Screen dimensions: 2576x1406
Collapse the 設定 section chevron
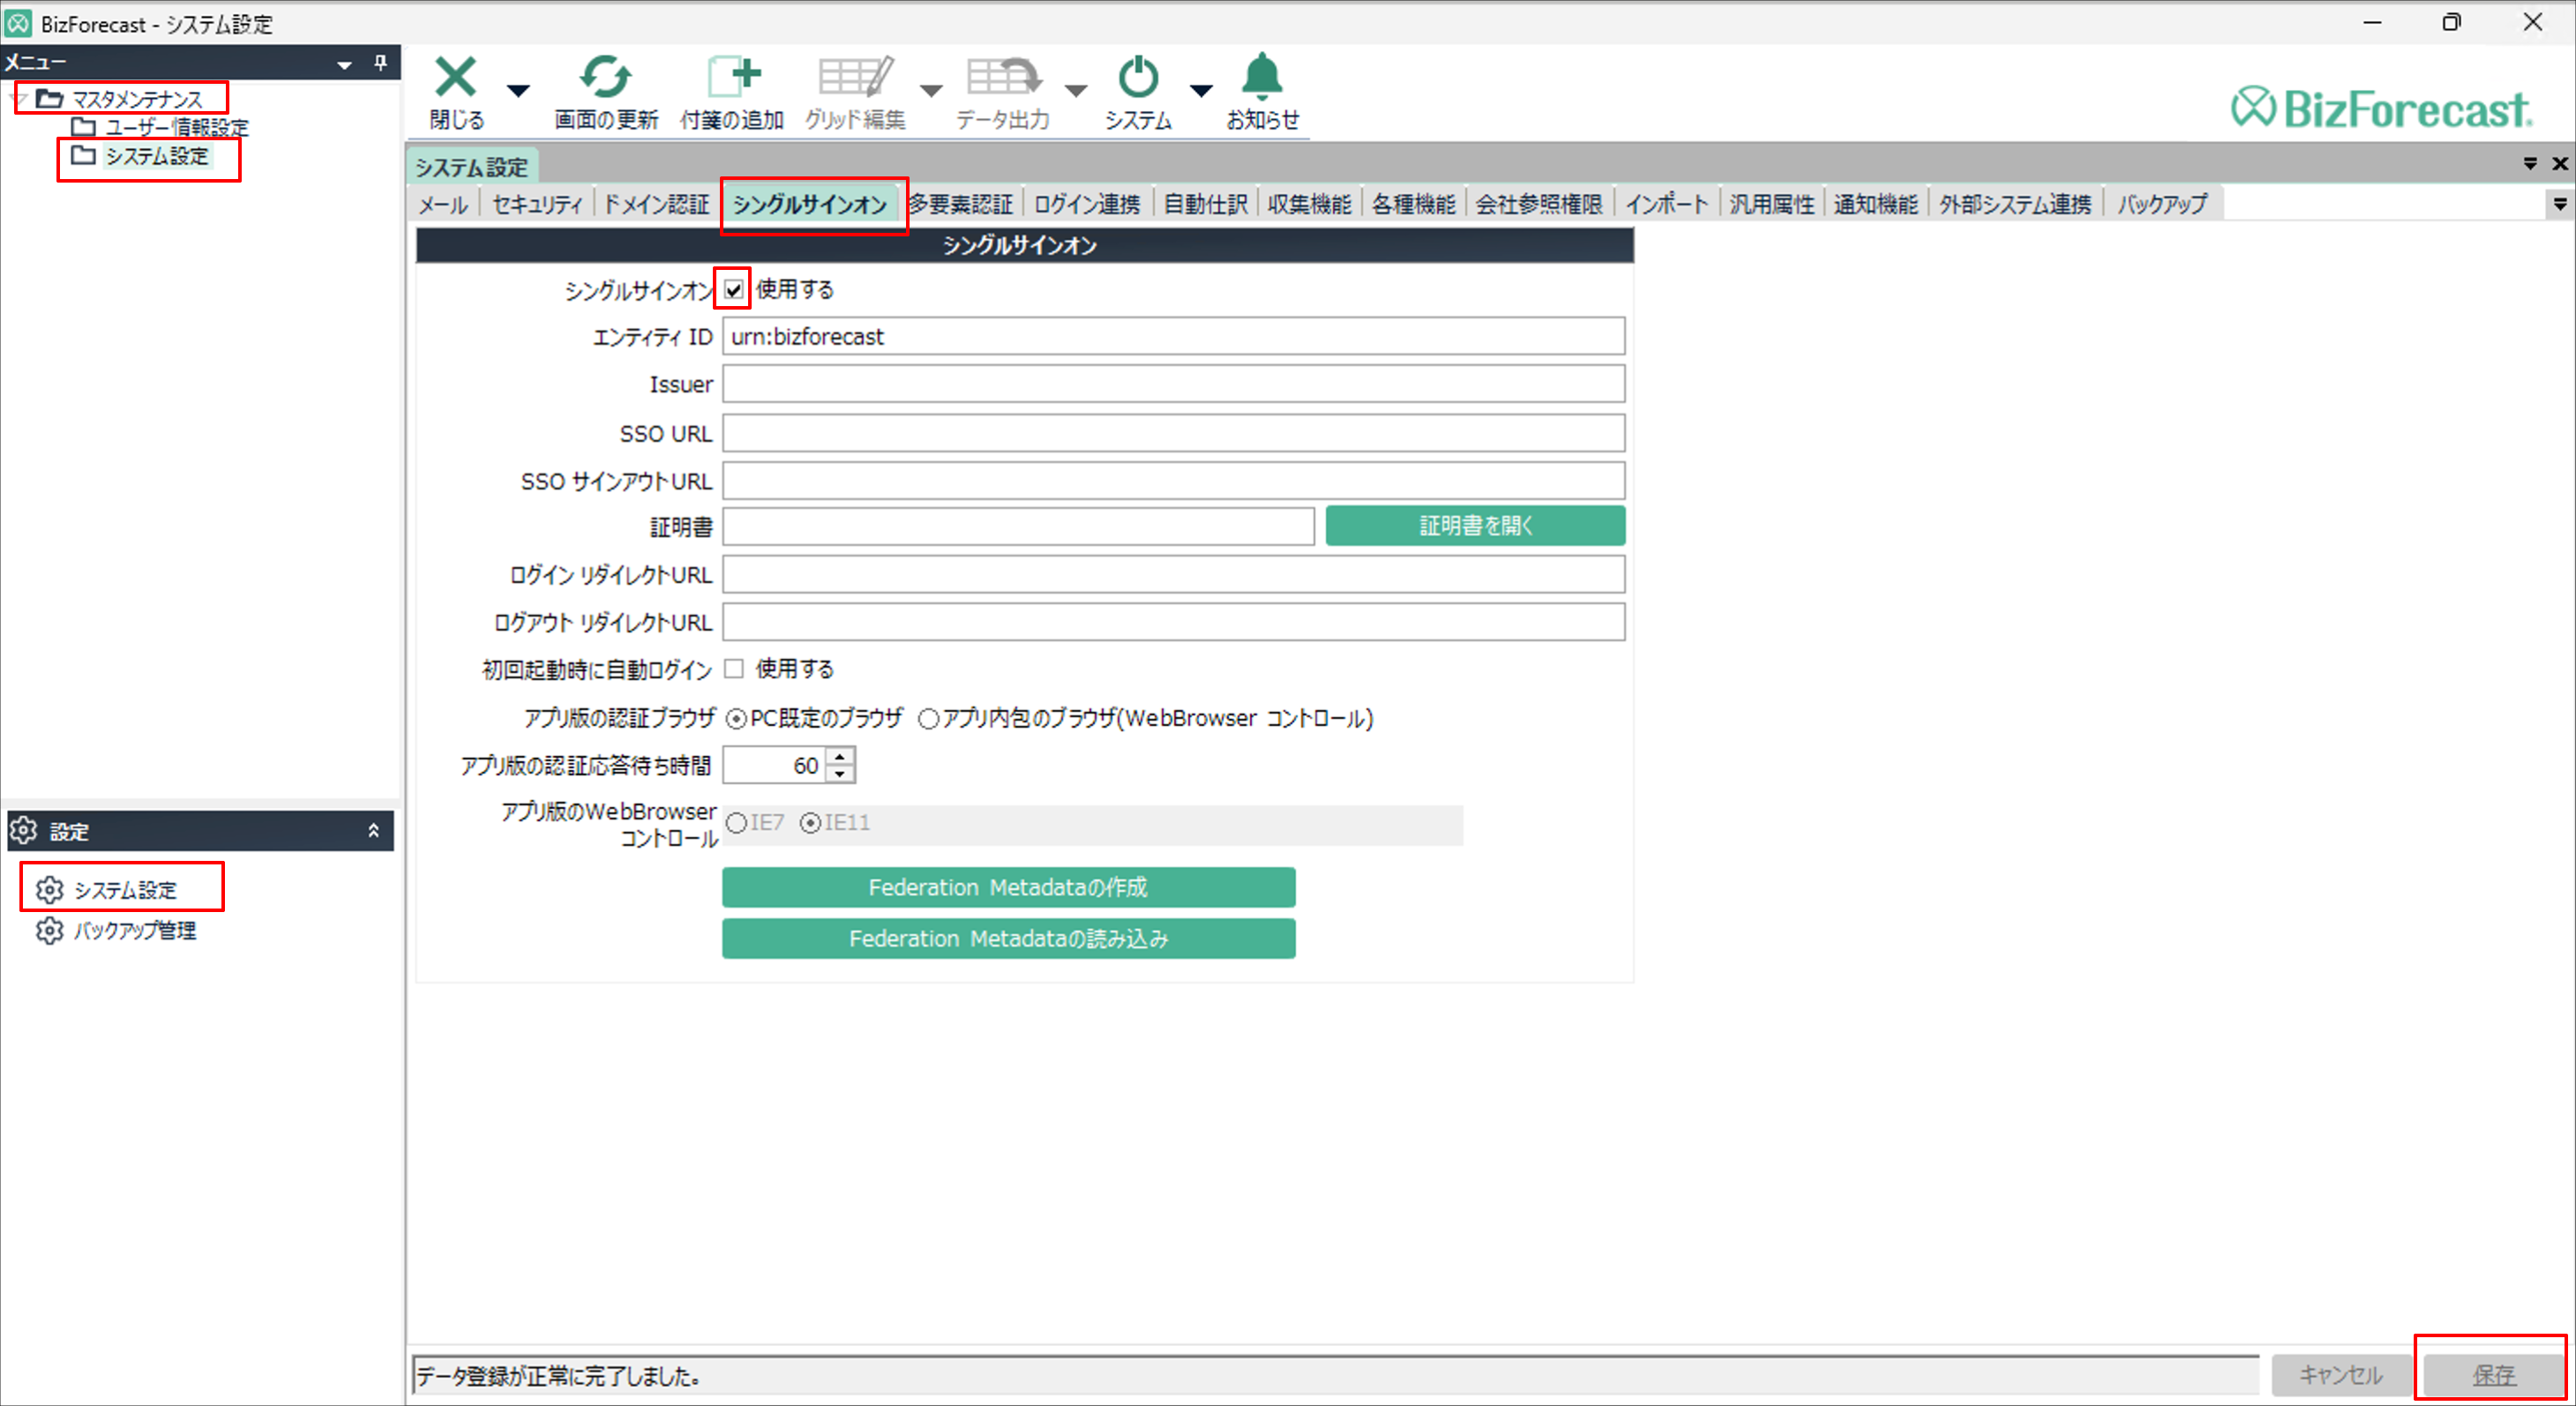(373, 830)
